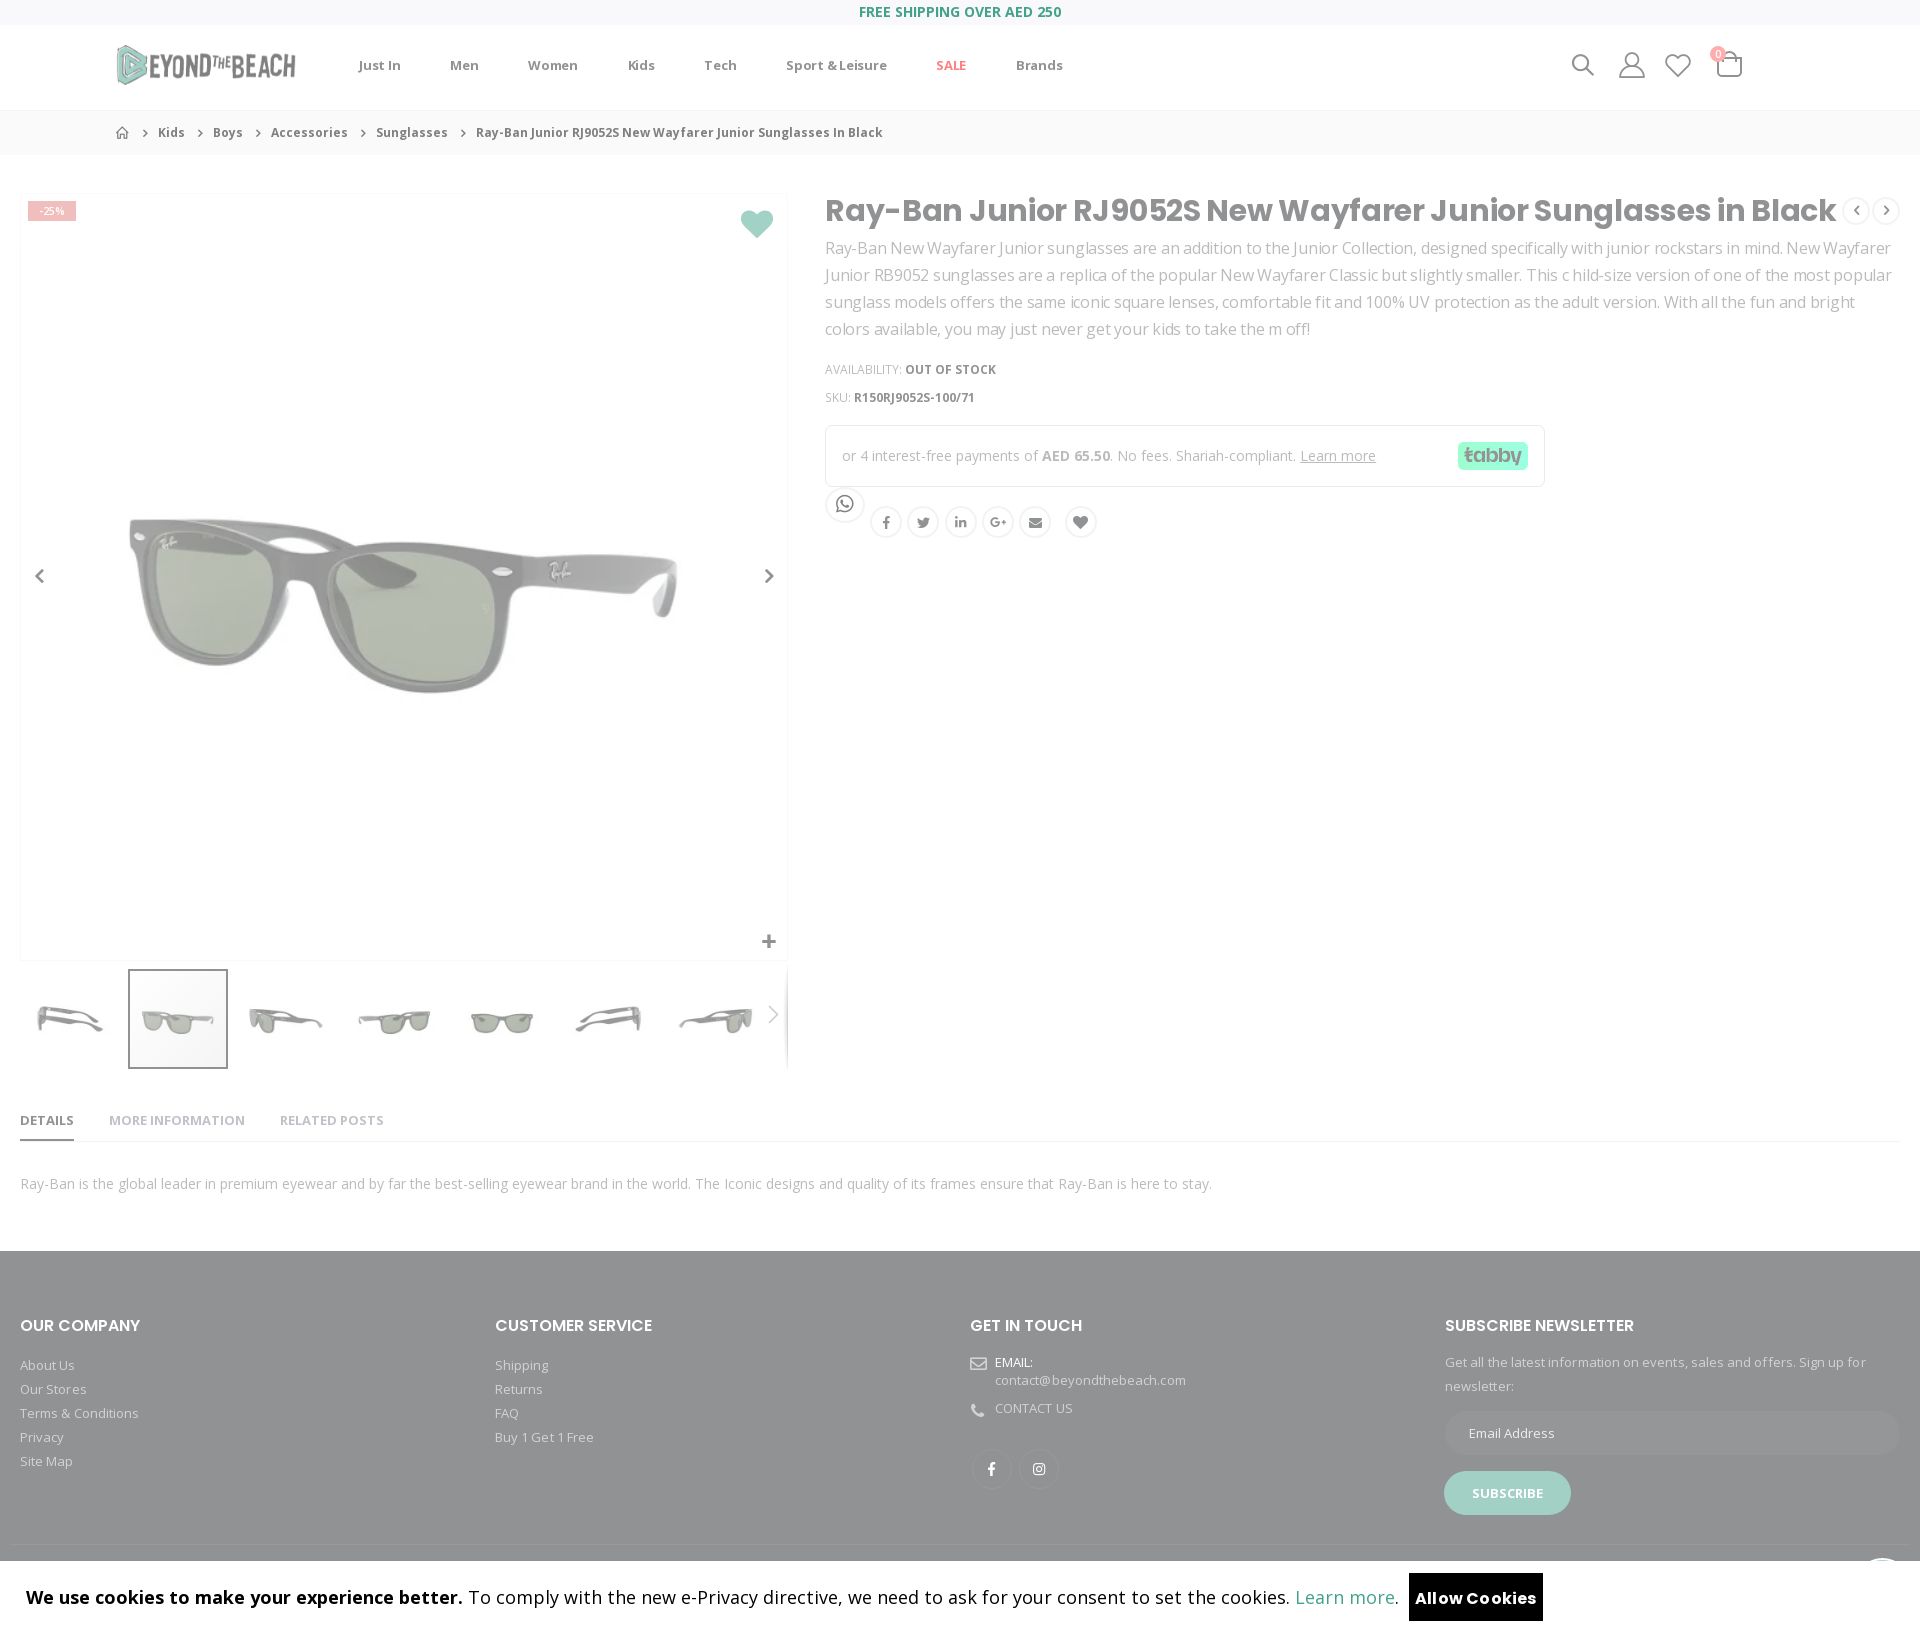Open FAQ footer link
Image resolution: width=1920 pixels, height=1633 pixels.
(x=507, y=1413)
